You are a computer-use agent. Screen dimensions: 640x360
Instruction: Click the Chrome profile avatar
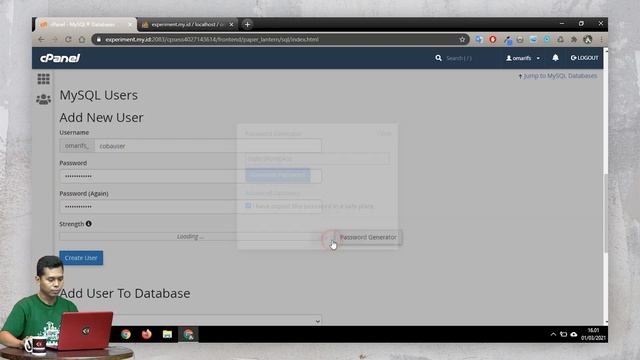[x=588, y=40]
